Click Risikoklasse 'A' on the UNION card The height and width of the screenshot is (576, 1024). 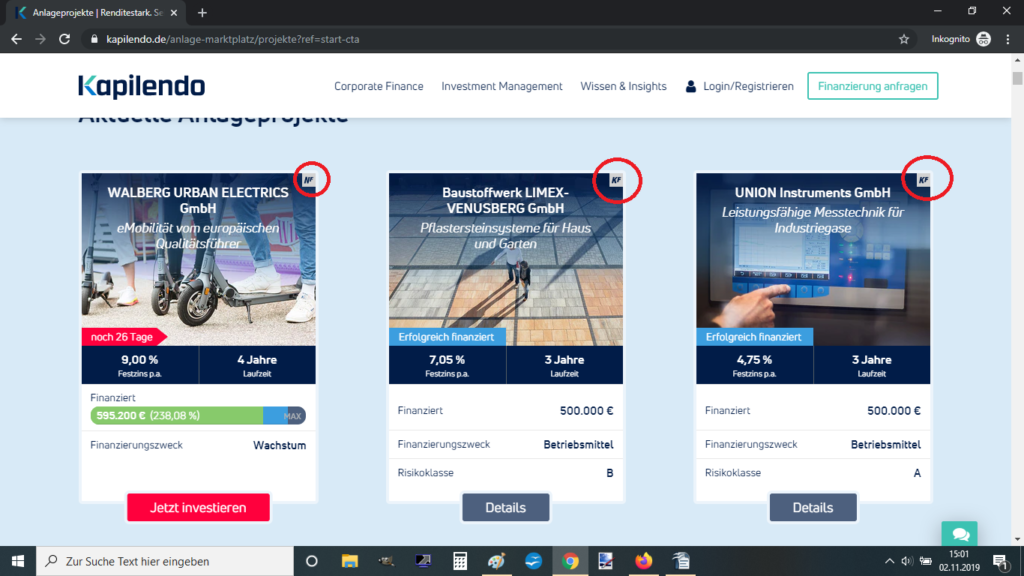tap(917, 473)
